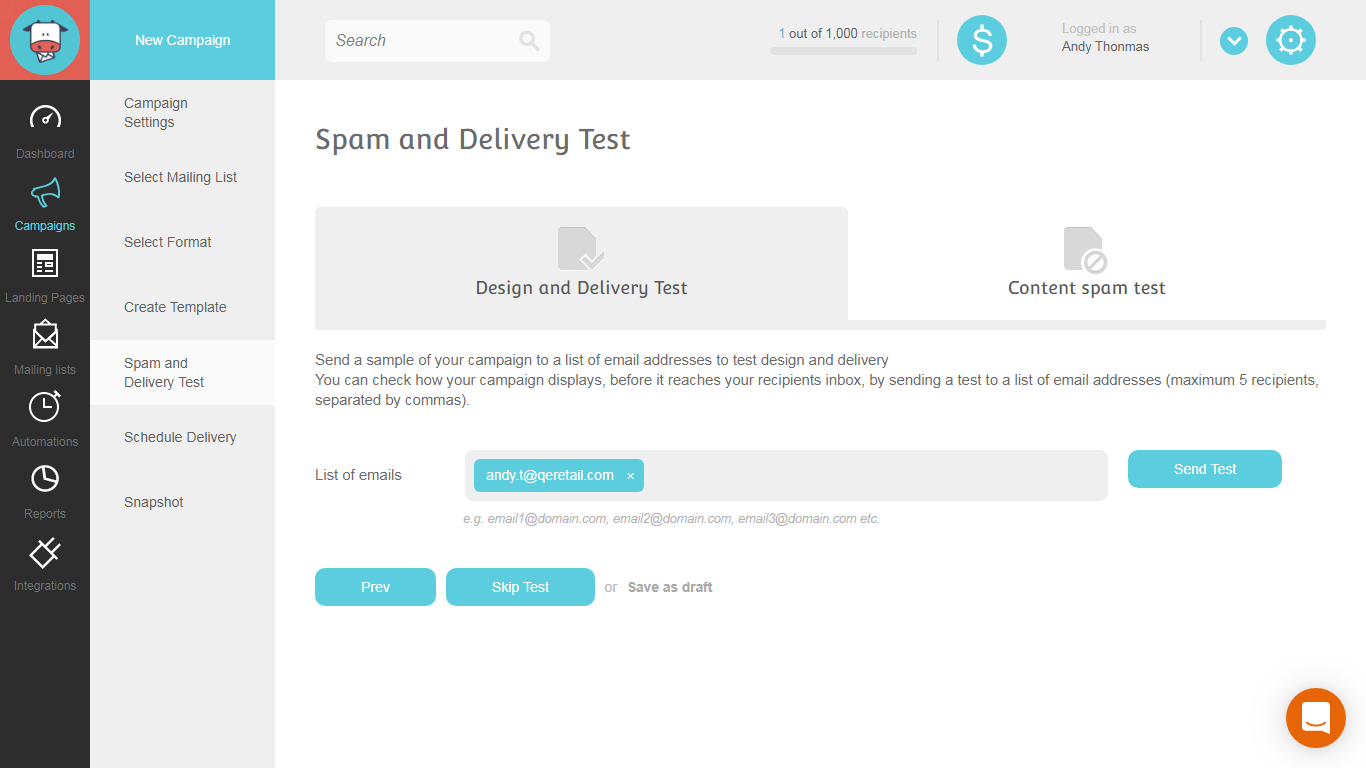Viewport: 1366px width, 768px height.
Task: Select the Campaigns megaphone icon
Action: tap(45, 191)
